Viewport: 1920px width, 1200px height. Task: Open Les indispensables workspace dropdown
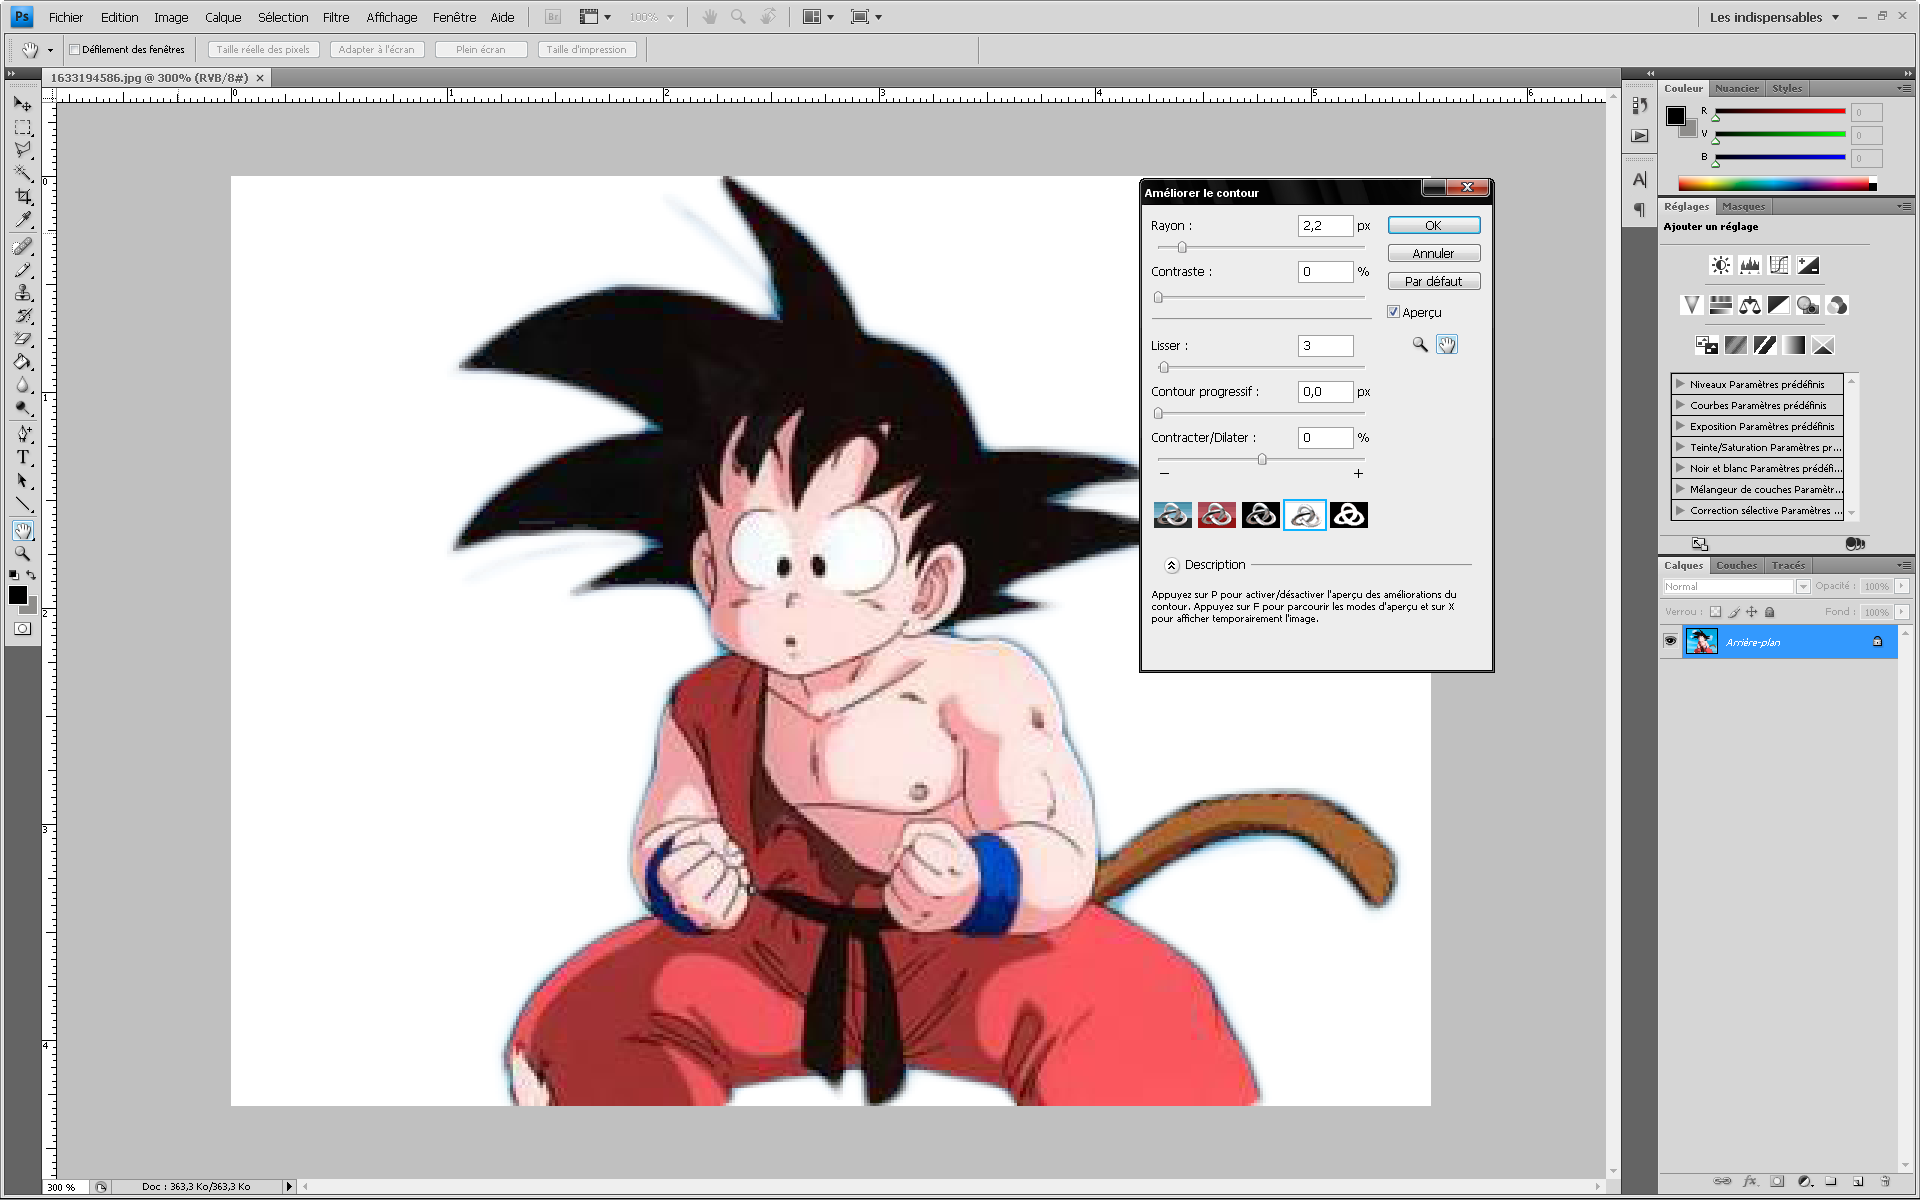pyautogui.click(x=1774, y=17)
